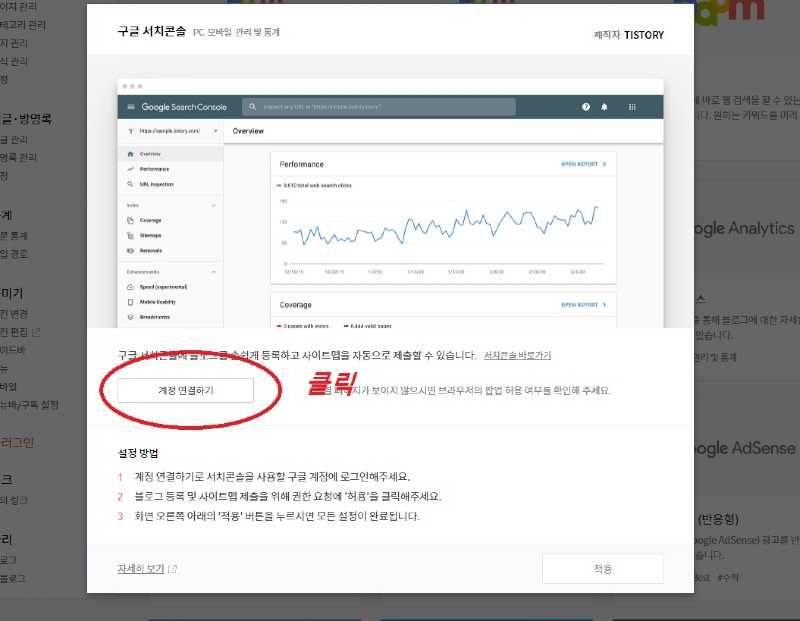Click the Mobile Usability phone icon in the preview
The width and height of the screenshot is (800, 621).
(130, 302)
